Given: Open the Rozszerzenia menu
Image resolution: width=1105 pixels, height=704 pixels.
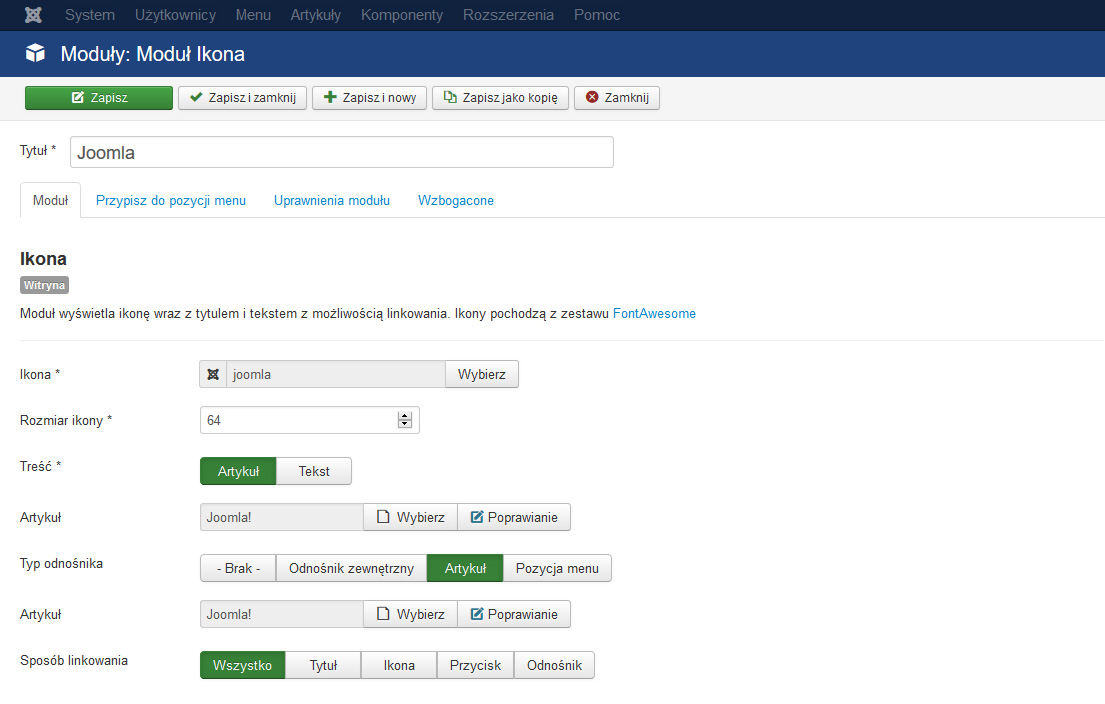Looking at the screenshot, I should (508, 15).
